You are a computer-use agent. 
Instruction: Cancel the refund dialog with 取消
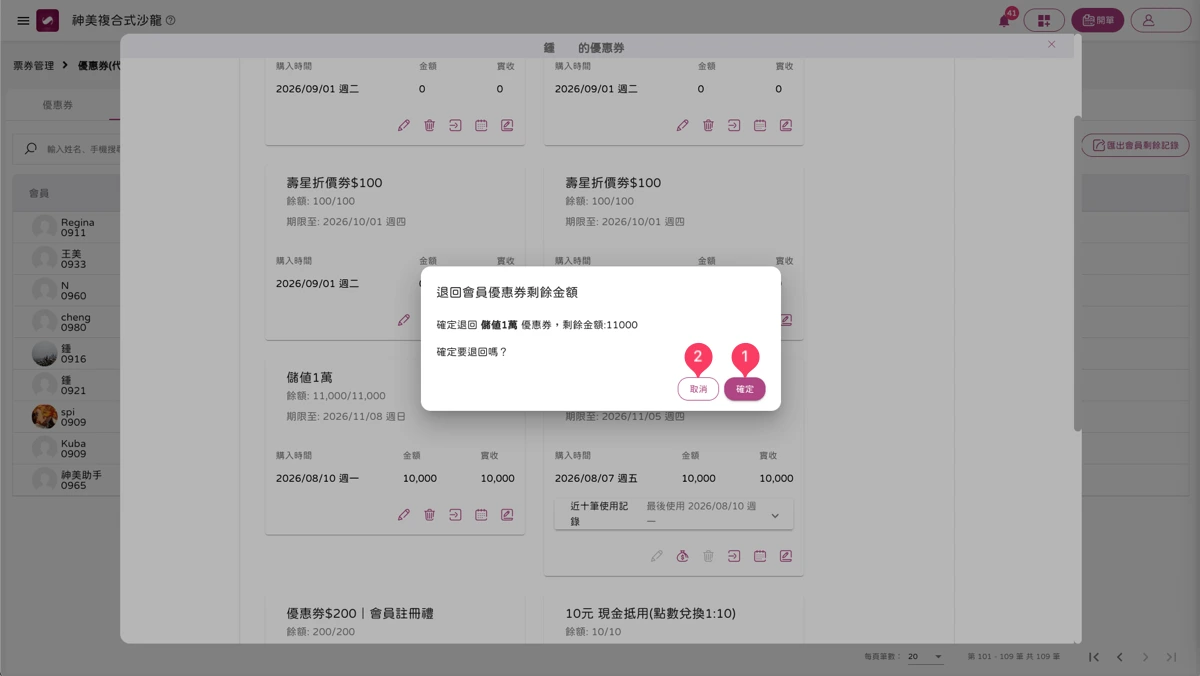(x=698, y=389)
